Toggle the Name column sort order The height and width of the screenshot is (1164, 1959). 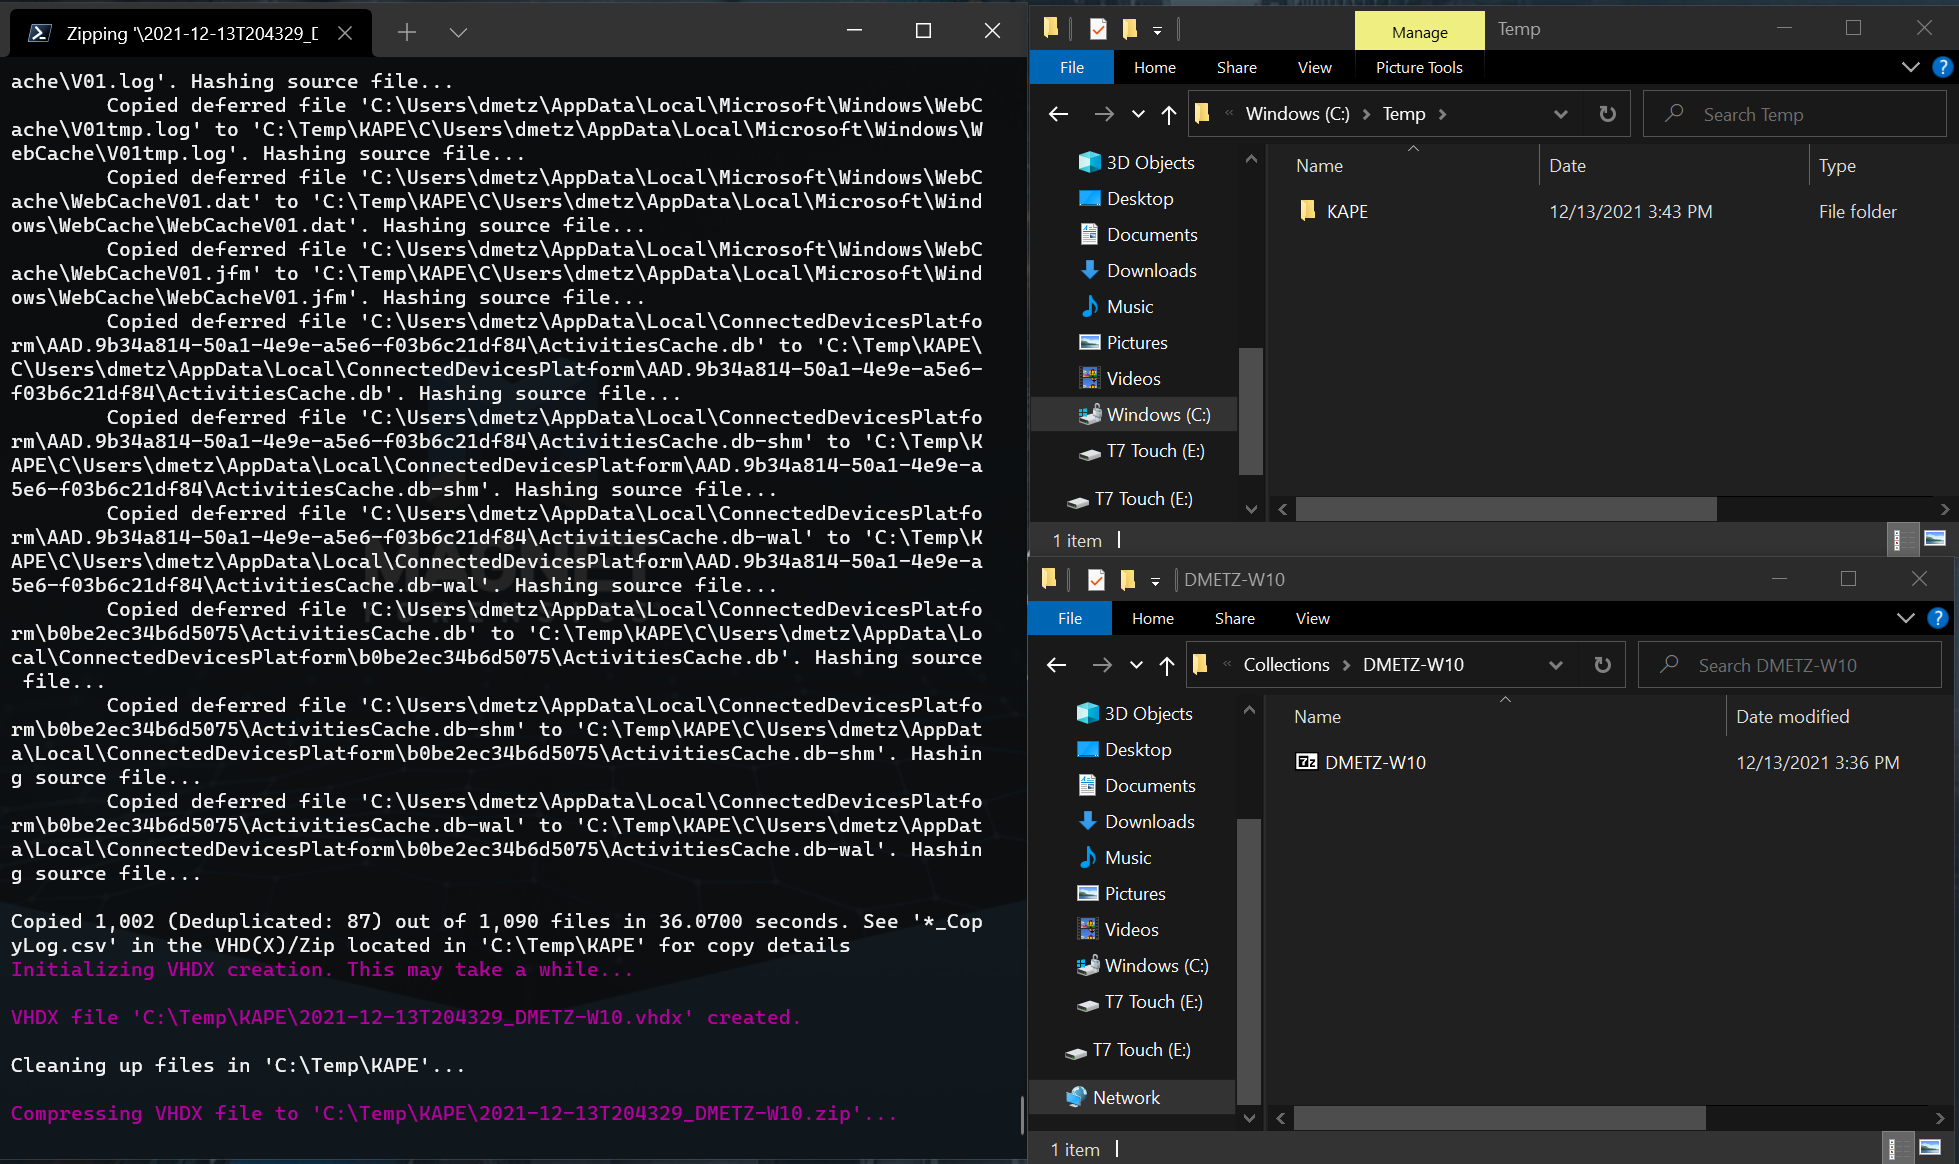[1319, 165]
